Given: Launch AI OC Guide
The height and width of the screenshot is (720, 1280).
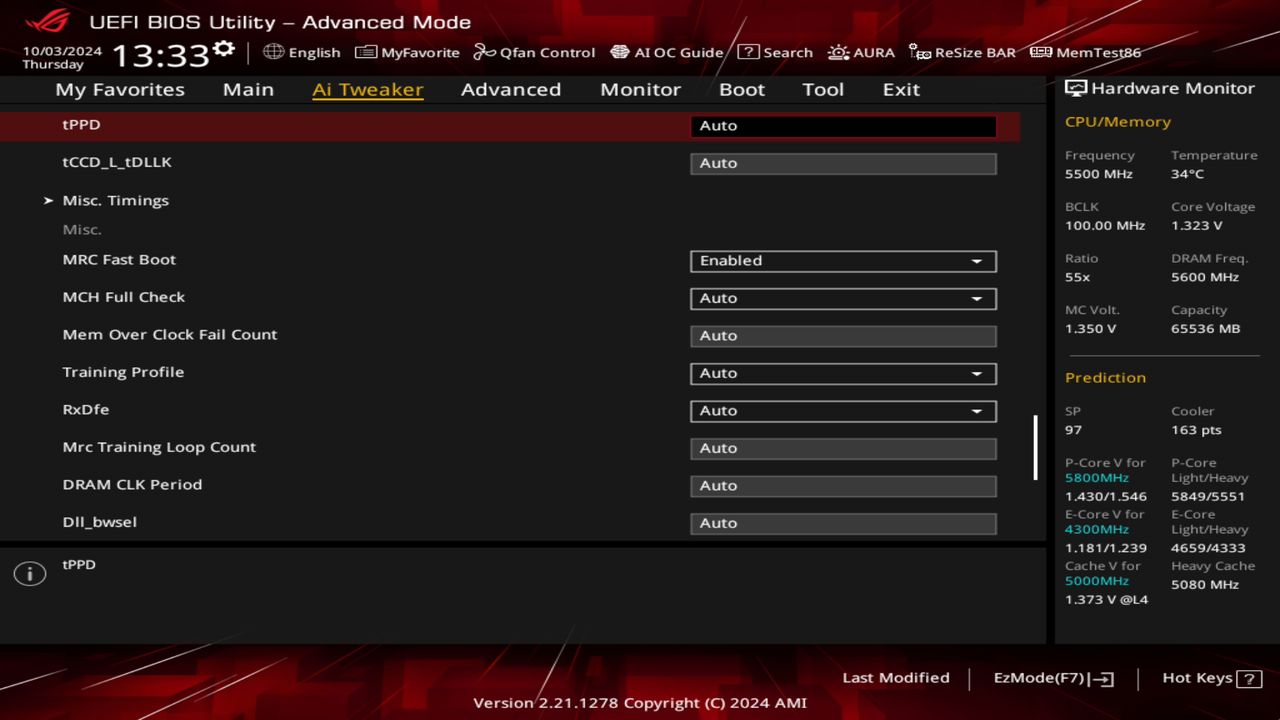Looking at the screenshot, I should 666,52.
